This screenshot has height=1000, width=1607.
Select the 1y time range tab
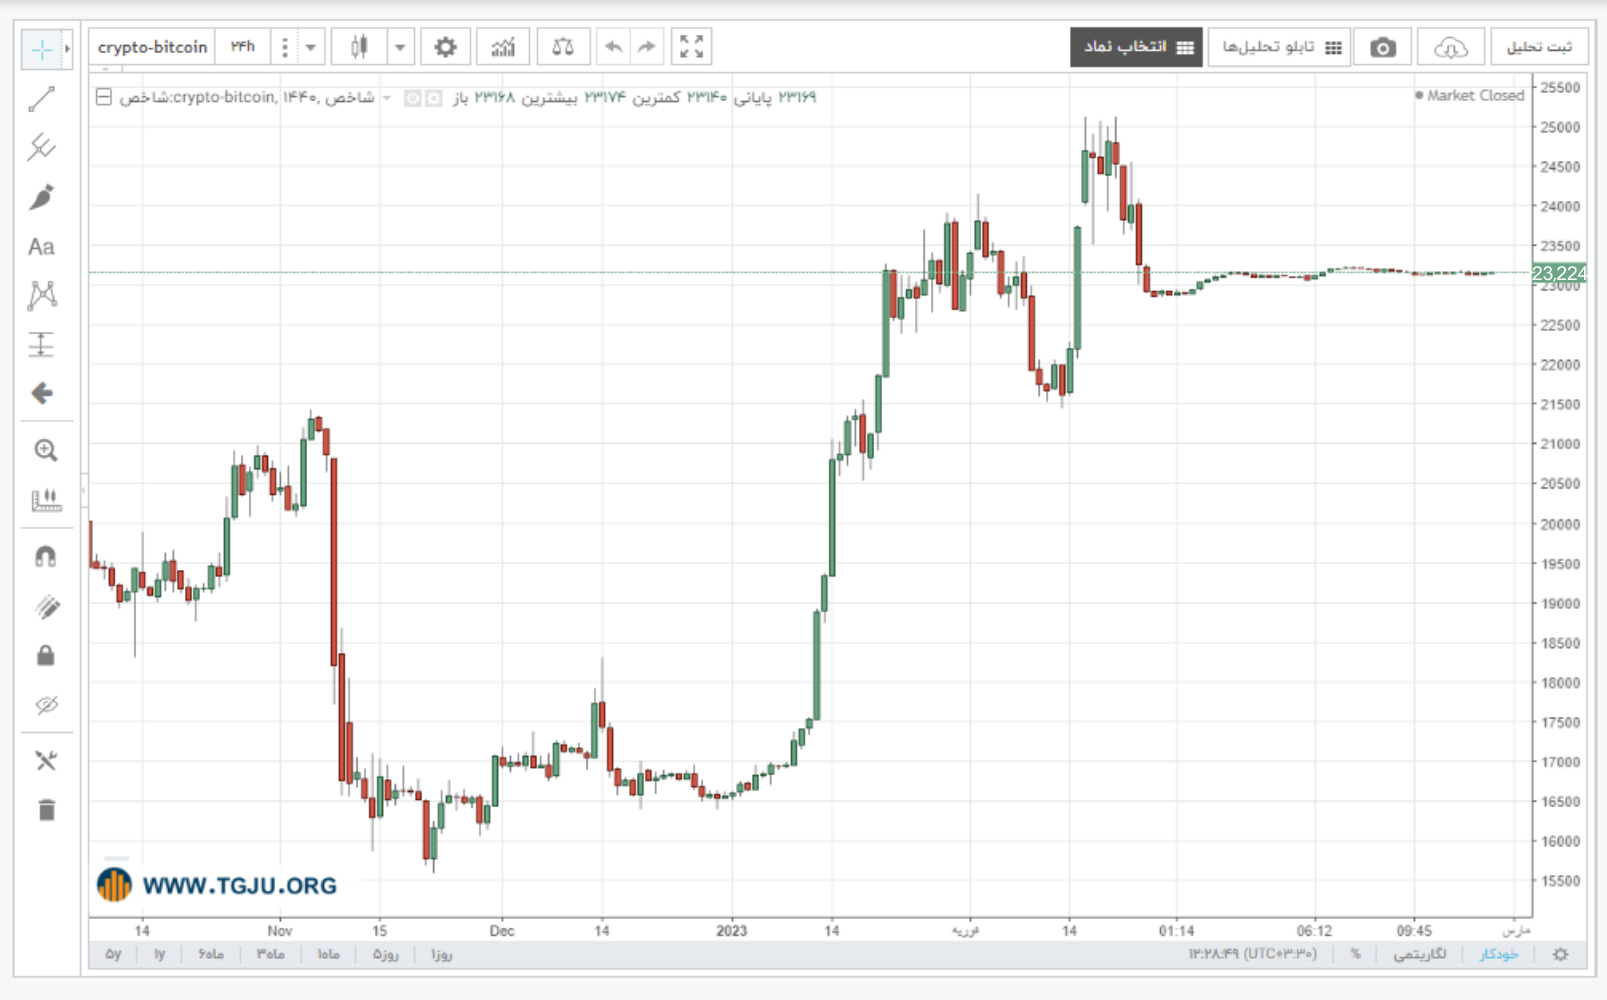(x=159, y=954)
